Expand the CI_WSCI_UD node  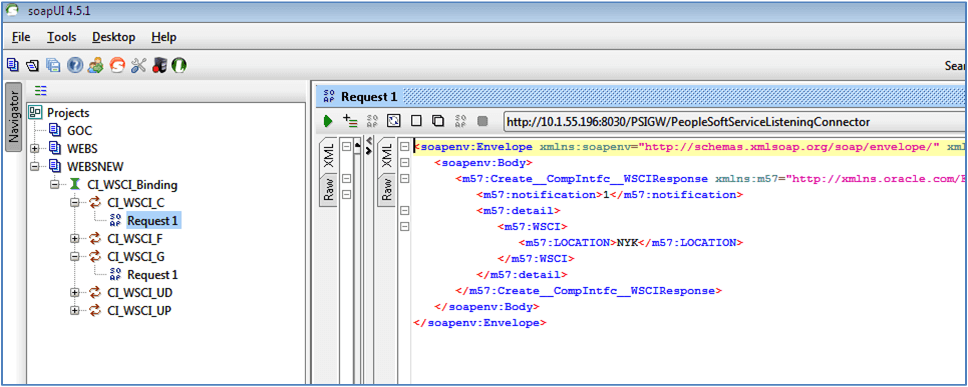tap(75, 292)
